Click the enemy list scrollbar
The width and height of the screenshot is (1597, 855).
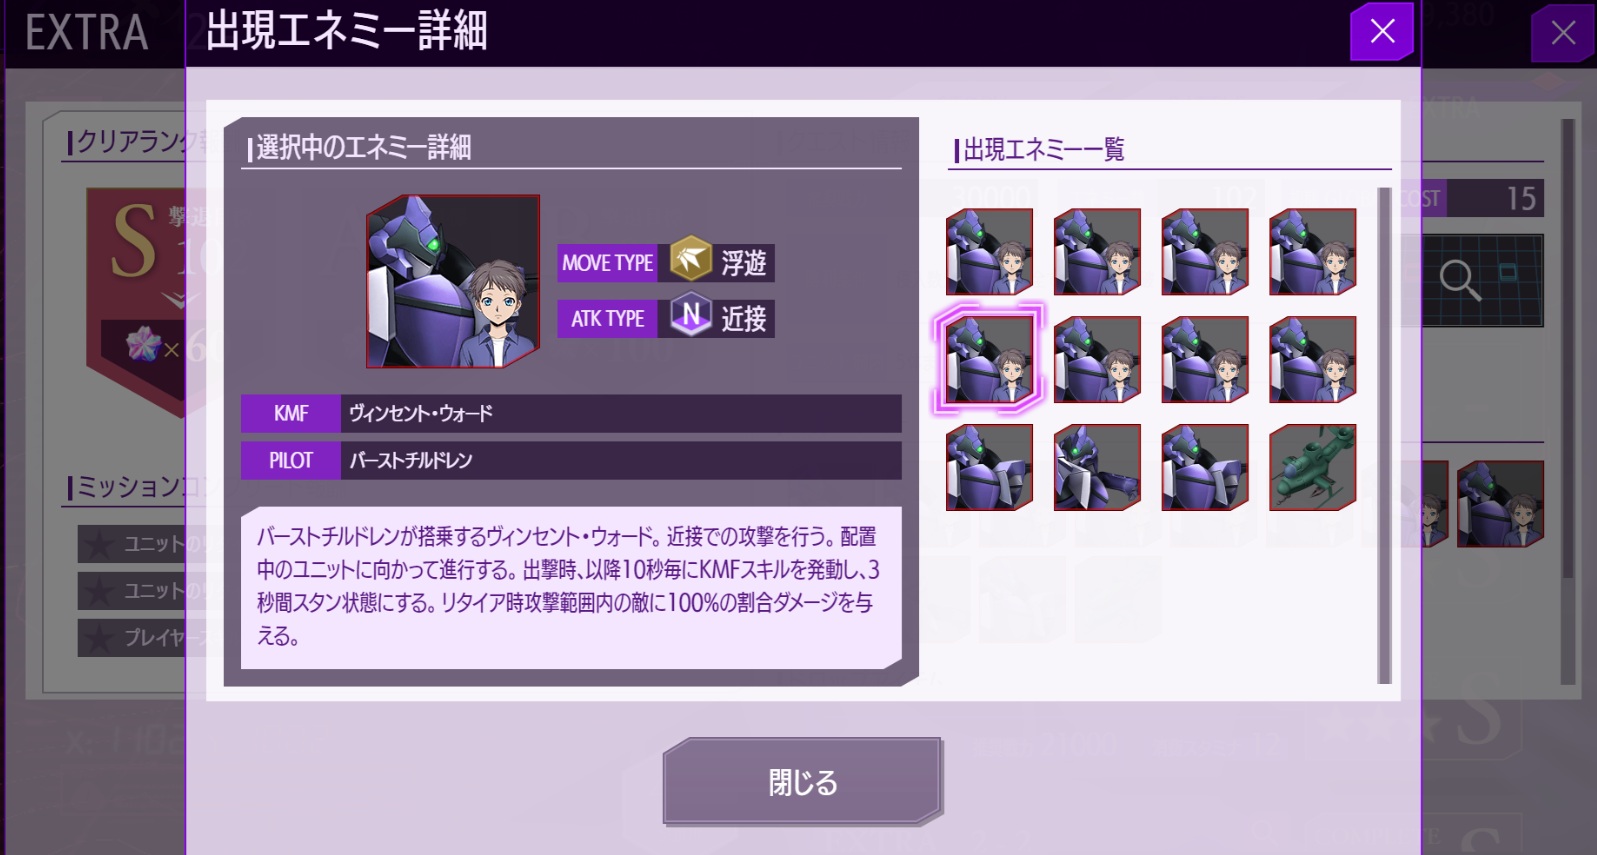(1384, 435)
